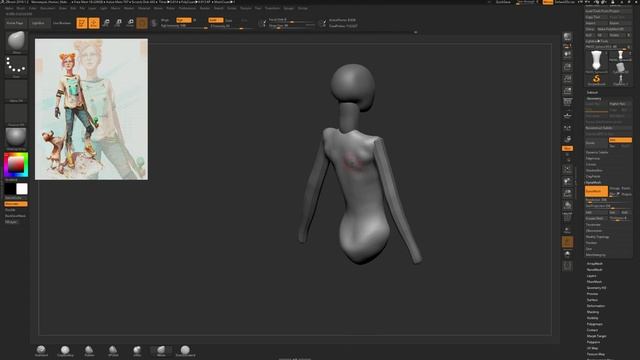640x360 pixels.
Task: Expand the Masking sub-palette
Action: pos(593,312)
